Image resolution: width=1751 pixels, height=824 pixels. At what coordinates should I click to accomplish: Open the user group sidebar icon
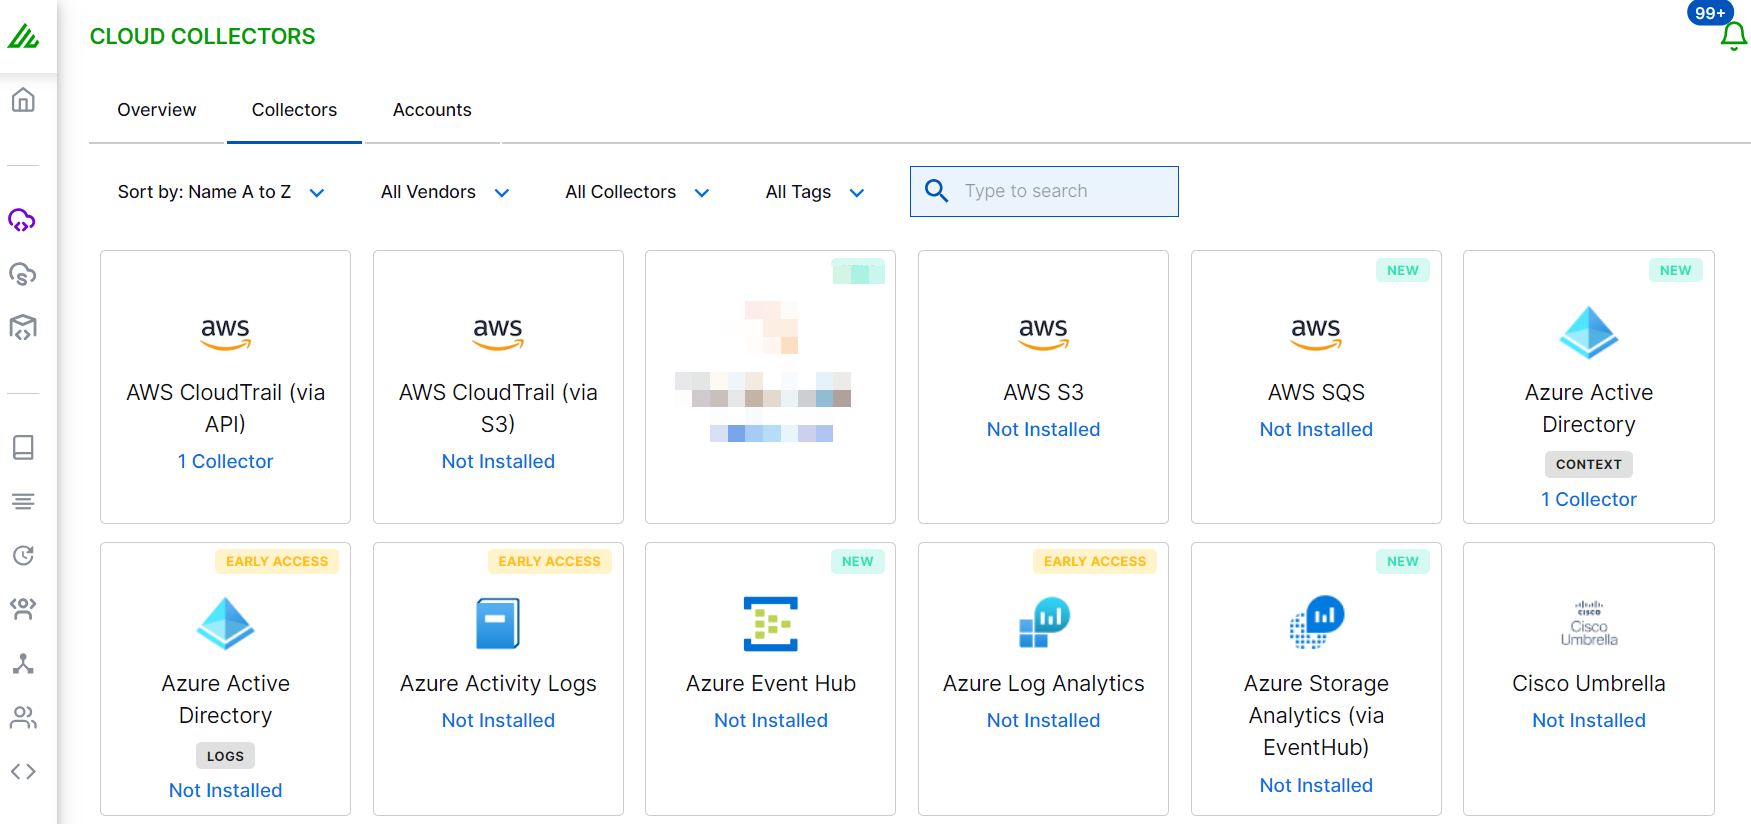coord(23,609)
